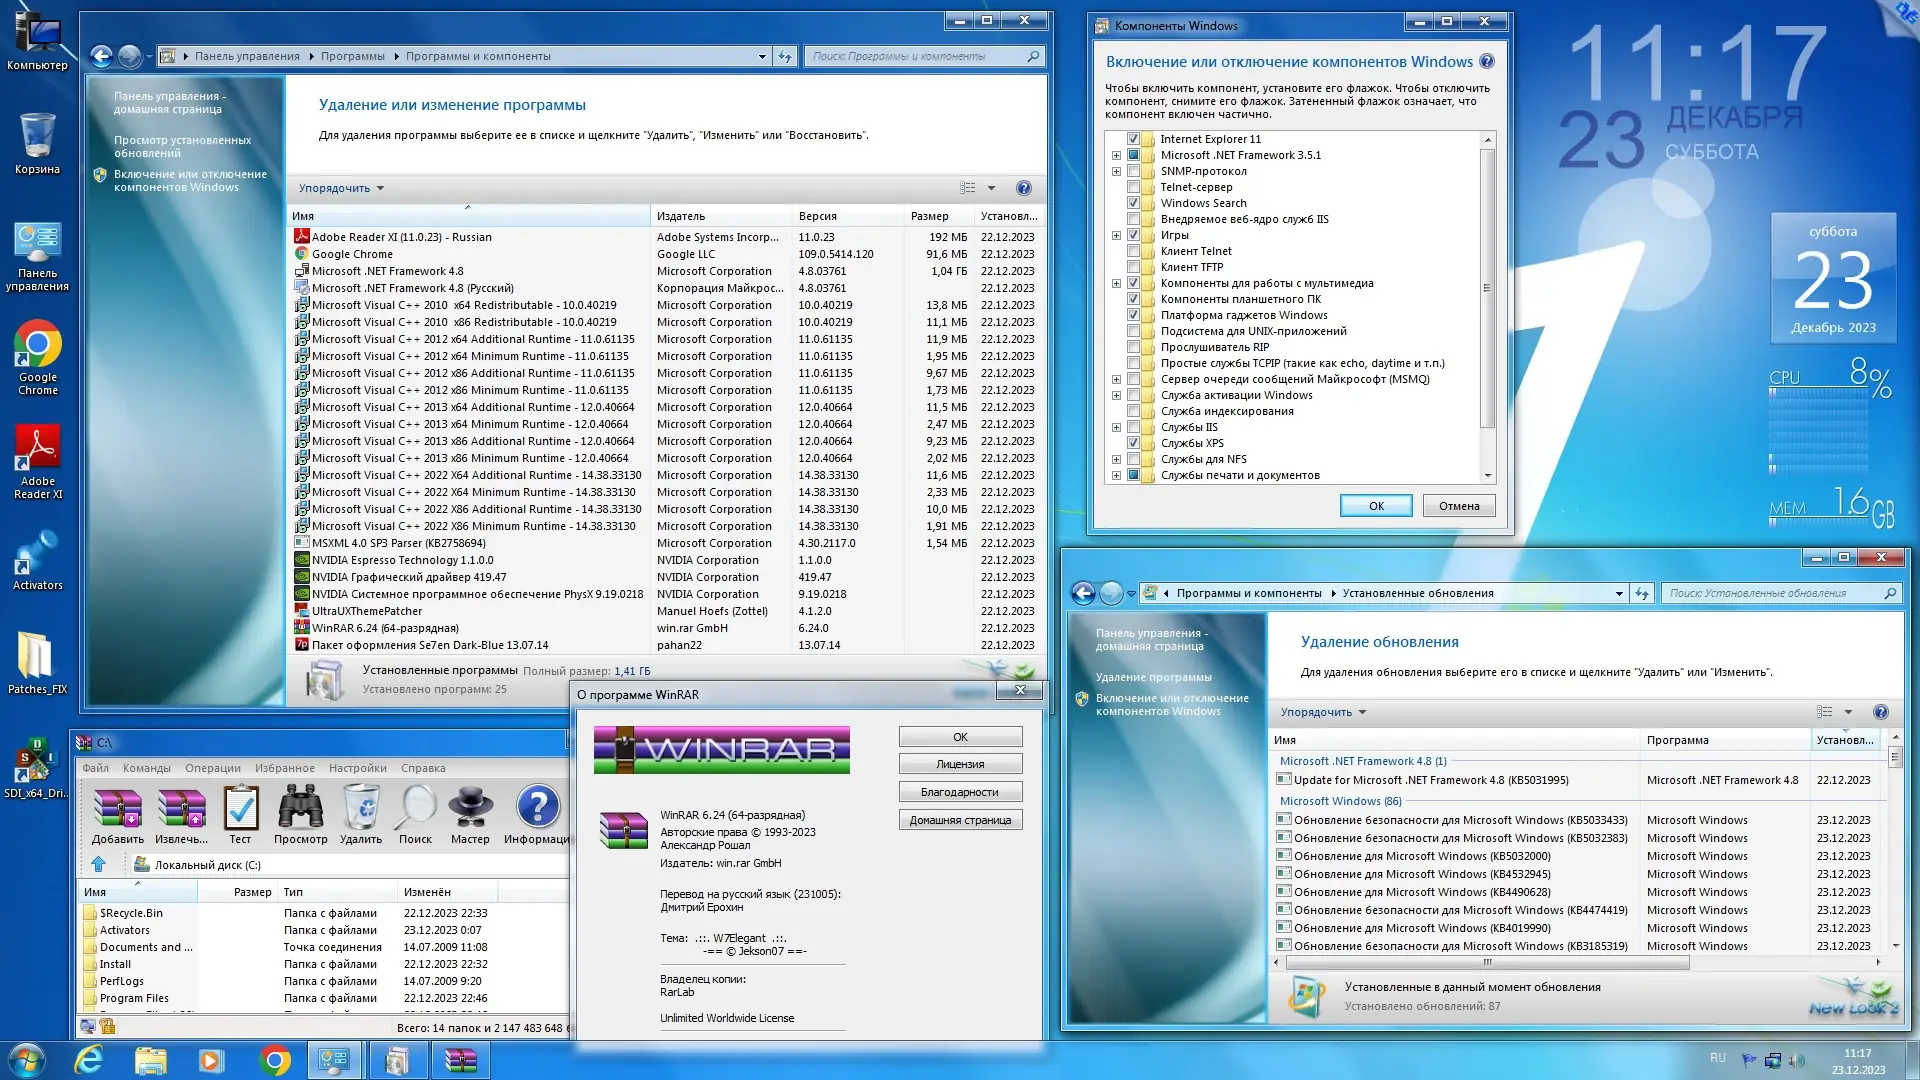
Task: Enable the Telnet-сервер checkbox
Action: point(1133,187)
